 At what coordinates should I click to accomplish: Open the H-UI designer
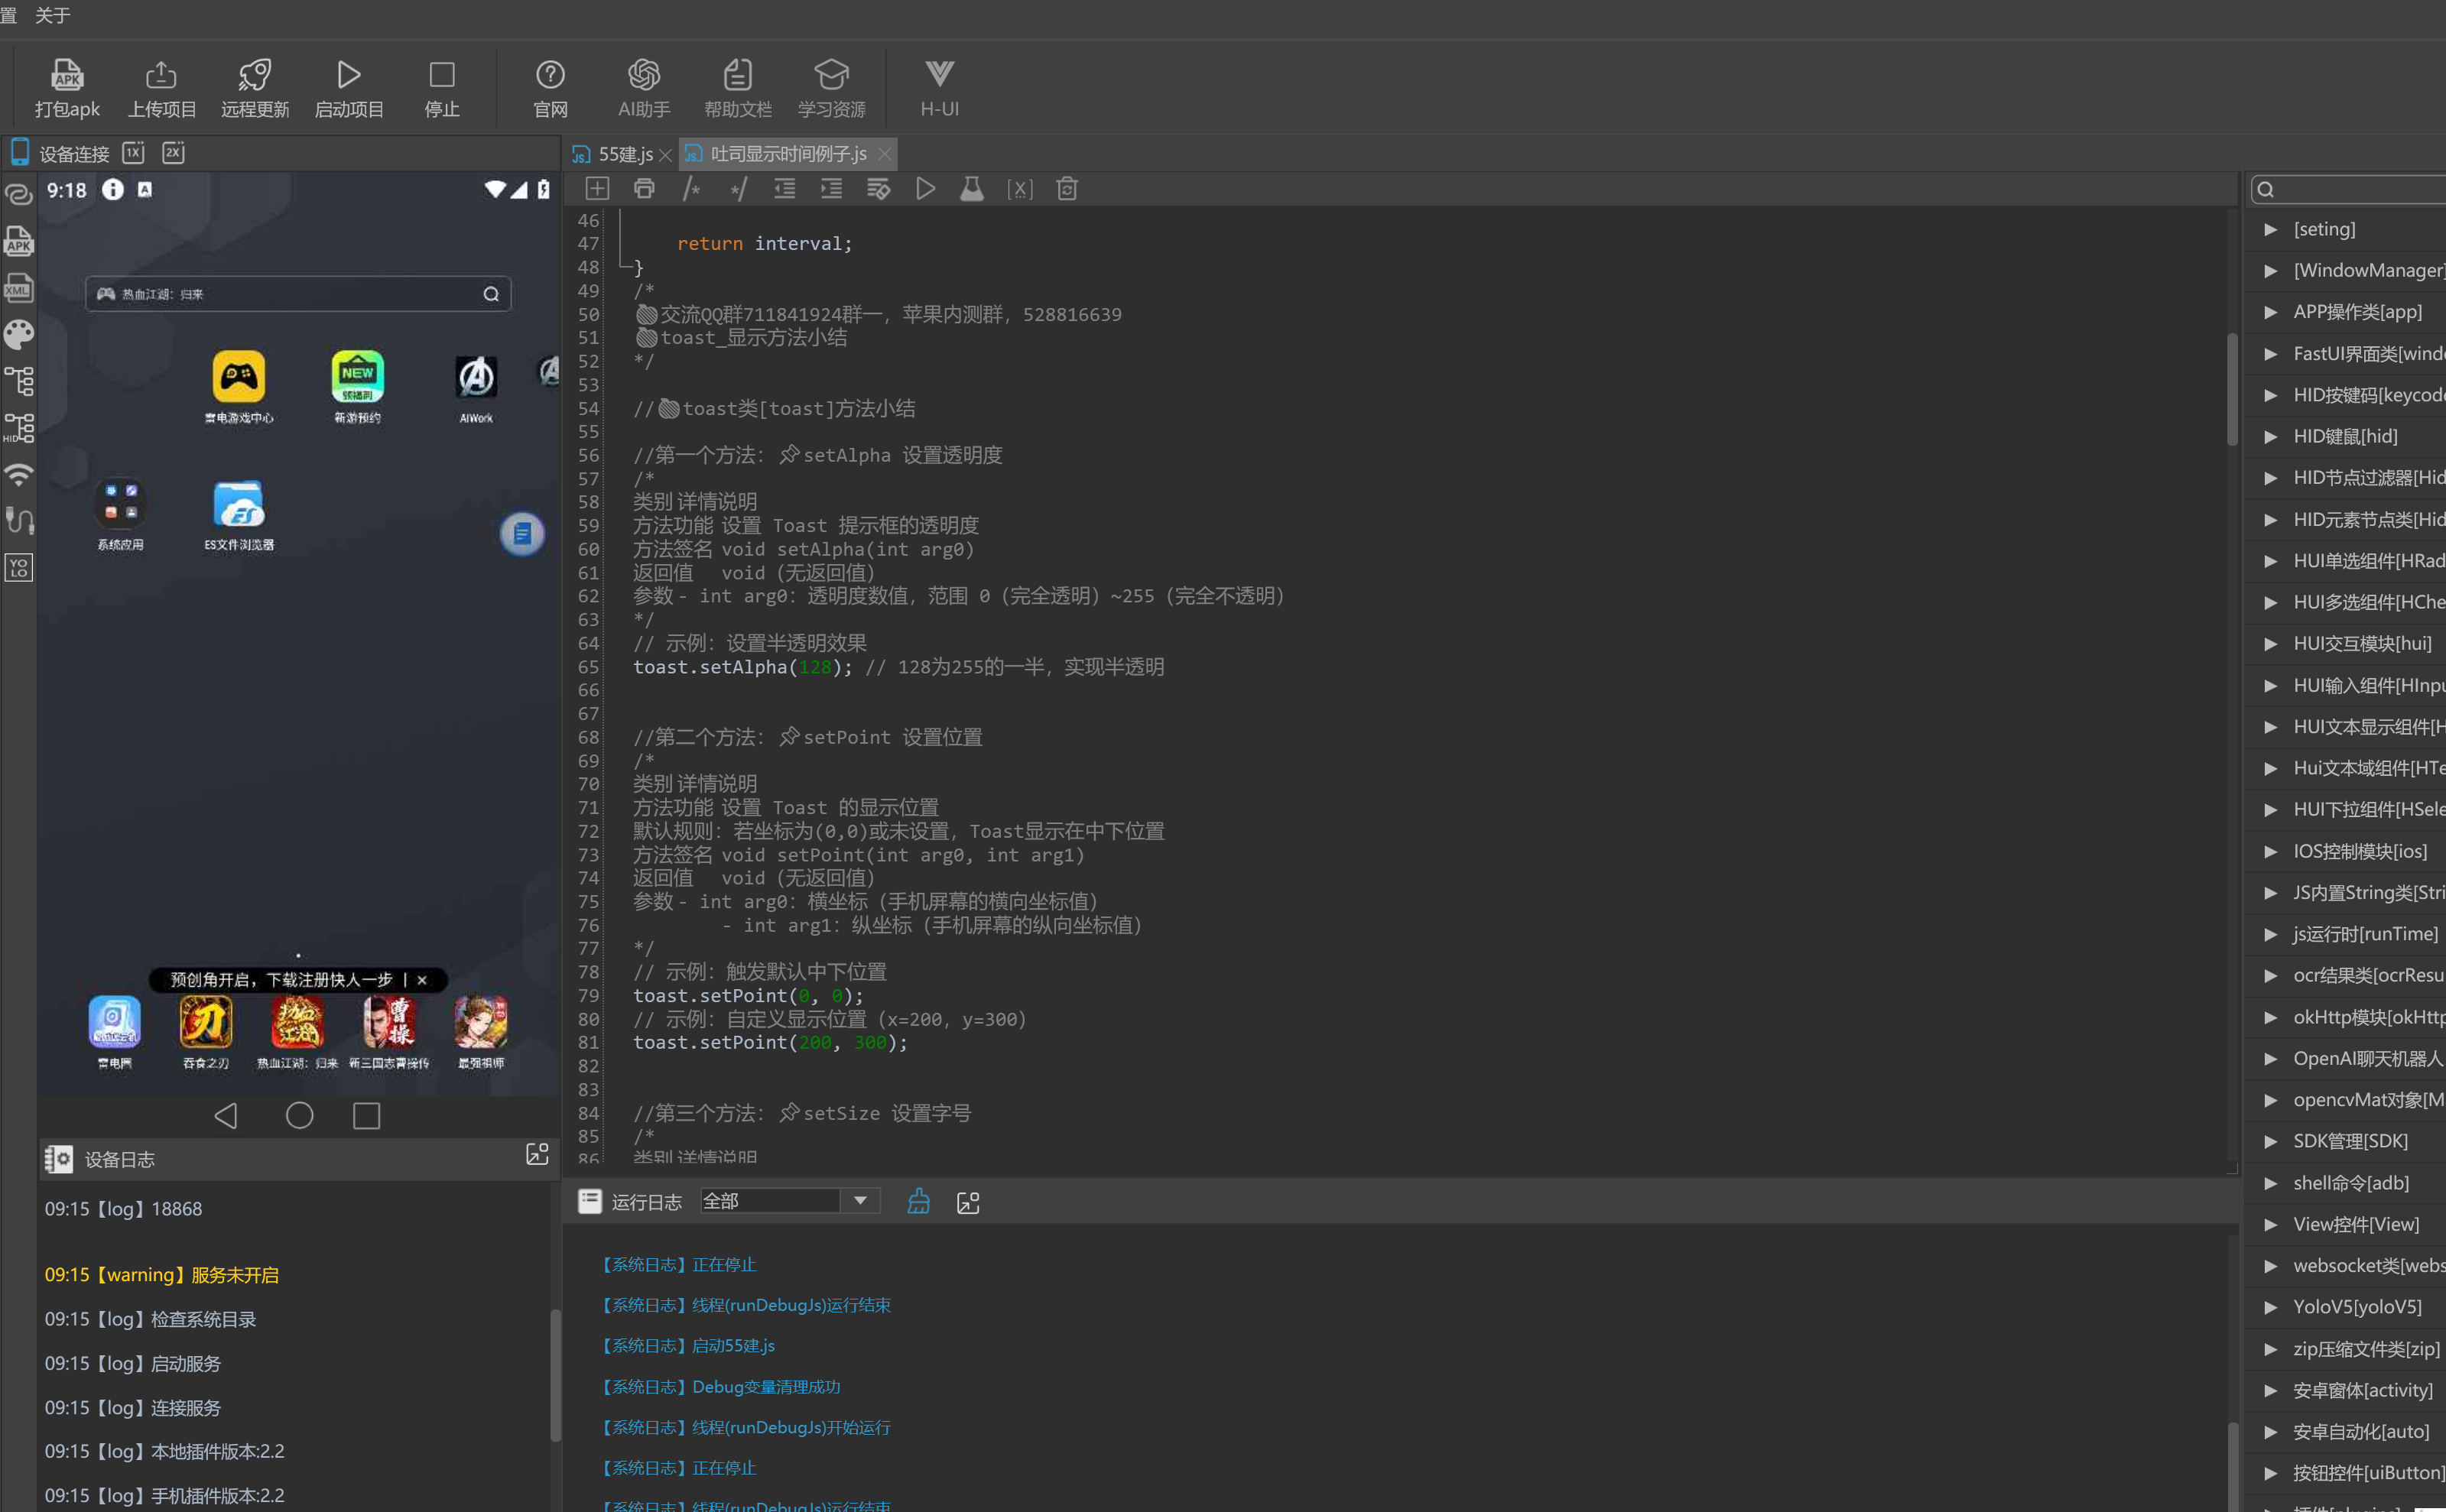[x=939, y=88]
